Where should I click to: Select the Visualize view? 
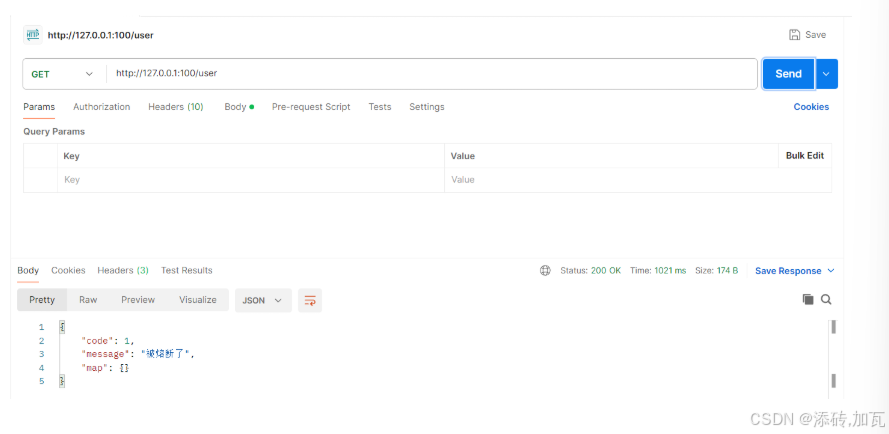coord(198,300)
